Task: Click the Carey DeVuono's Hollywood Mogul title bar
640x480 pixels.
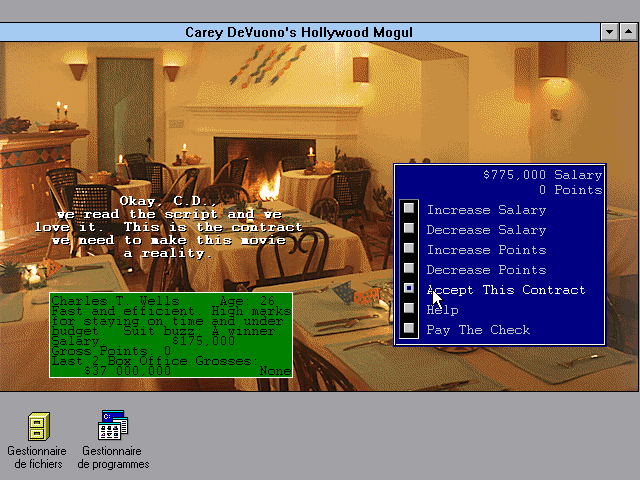Action: [x=299, y=32]
